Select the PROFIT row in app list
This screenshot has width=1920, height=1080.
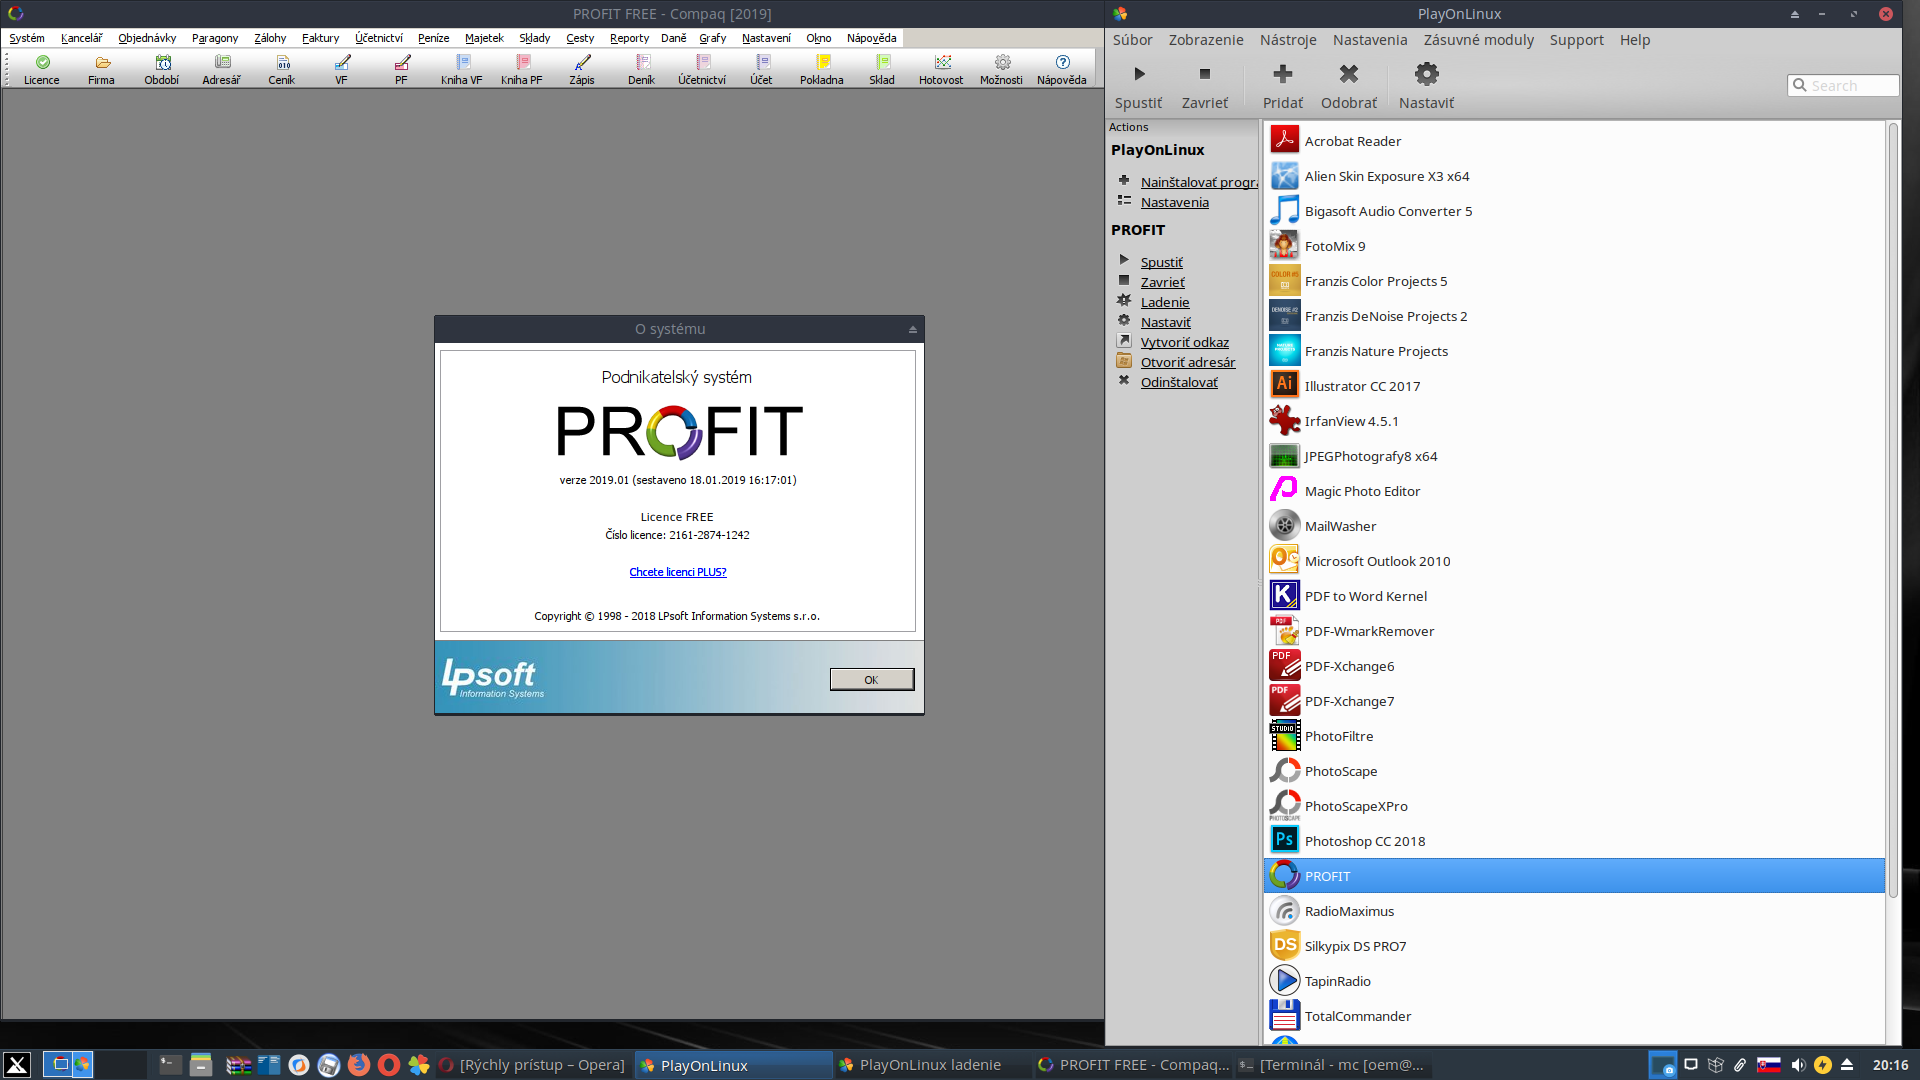[x=1574, y=876]
